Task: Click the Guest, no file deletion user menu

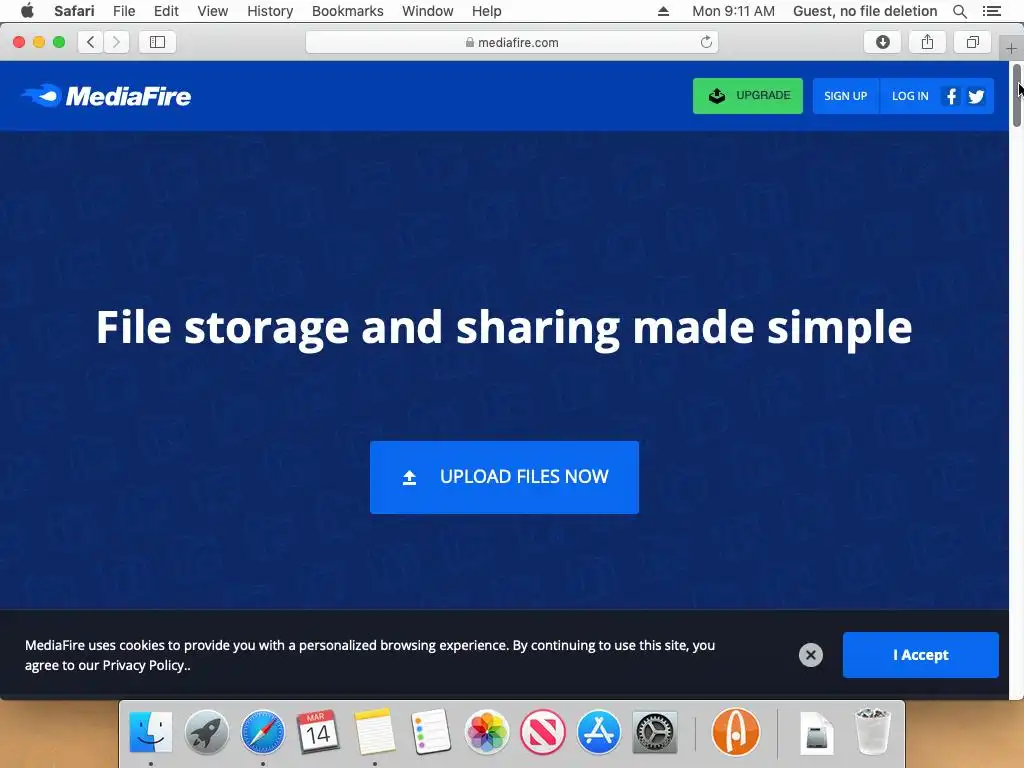Action: 865,11
